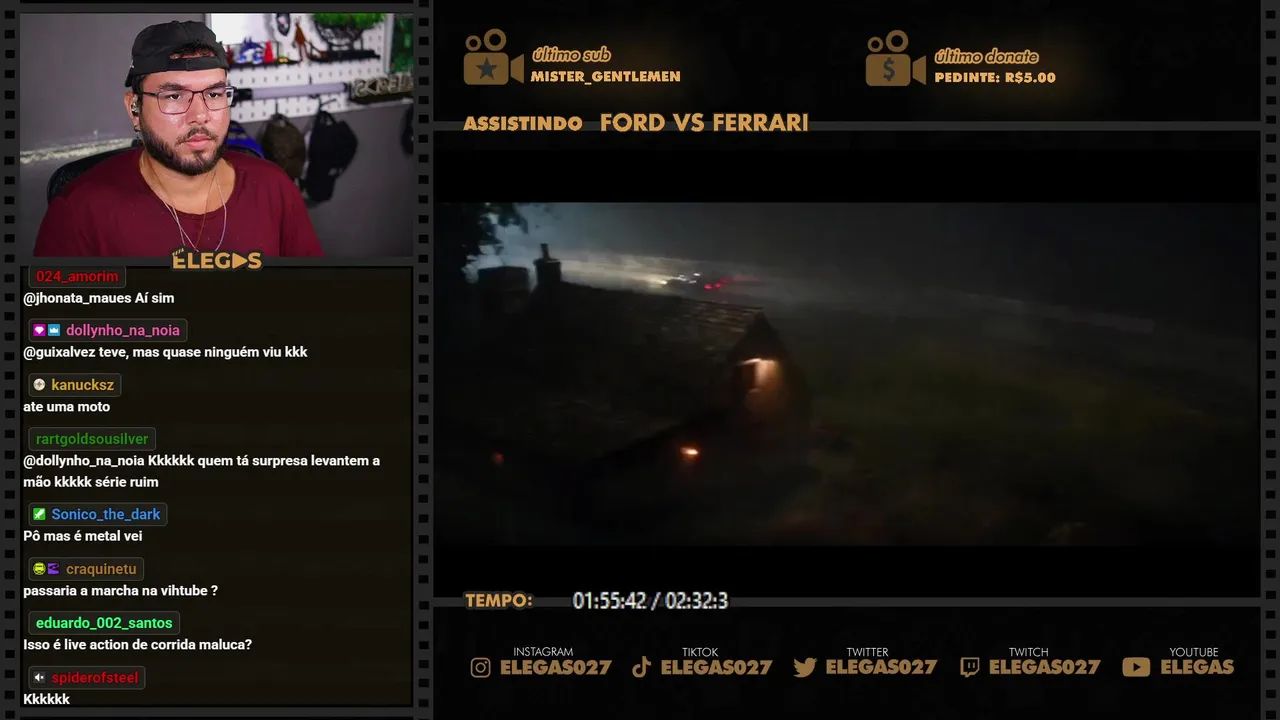Click the TikTok logo icon
The image size is (1280, 720).
point(642,668)
